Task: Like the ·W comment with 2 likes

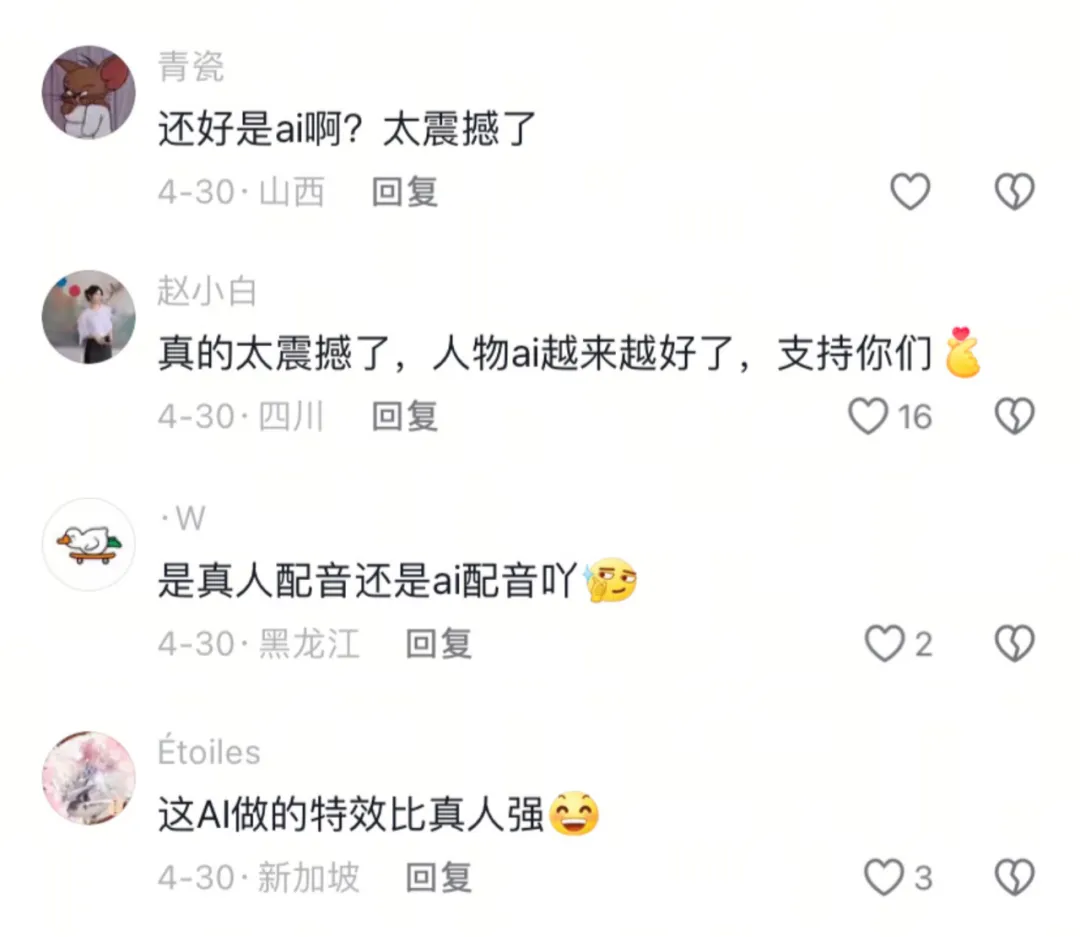Action: click(884, 643)
